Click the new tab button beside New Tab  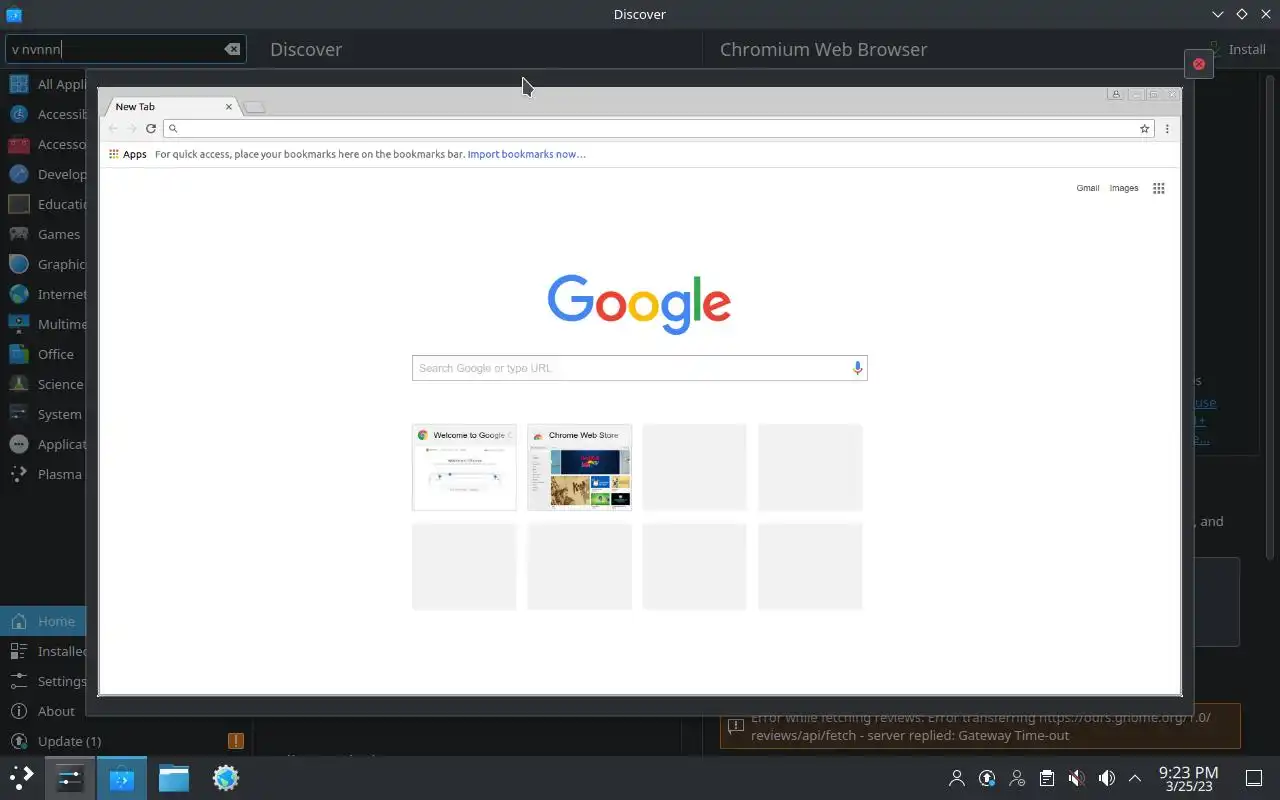[x=255, y=107]
